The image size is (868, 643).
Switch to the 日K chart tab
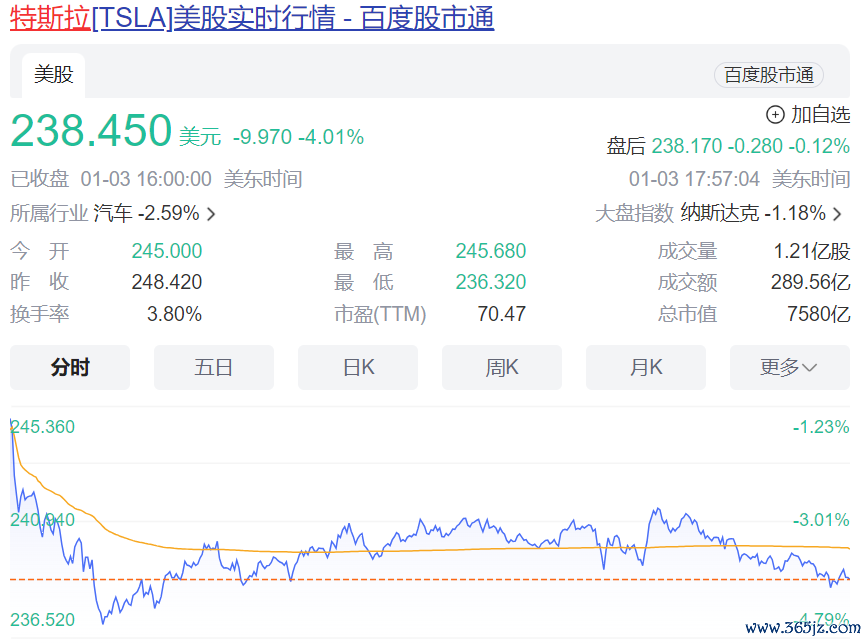point(358,367)
